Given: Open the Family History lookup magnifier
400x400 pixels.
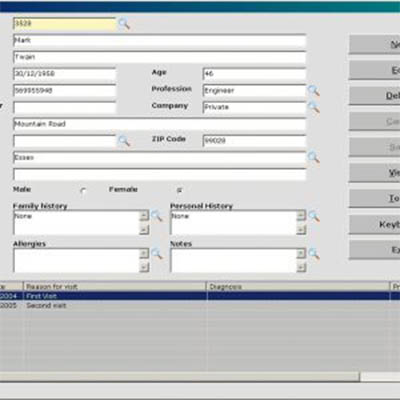Looking at the screenshot, I should click(x=156, y=216).
